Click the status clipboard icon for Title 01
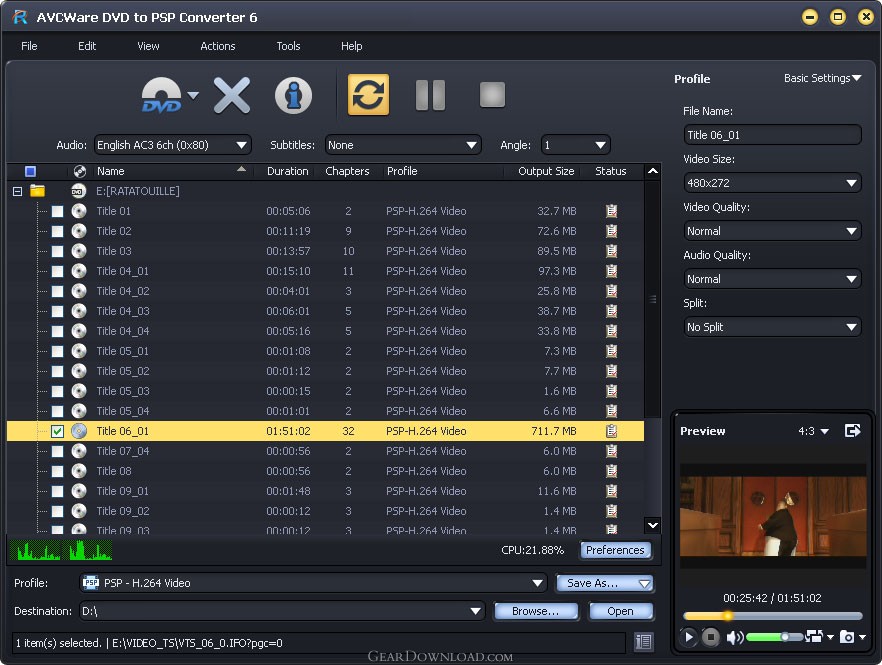The height and width of the screenshot is (665, 882). [611, 211]
